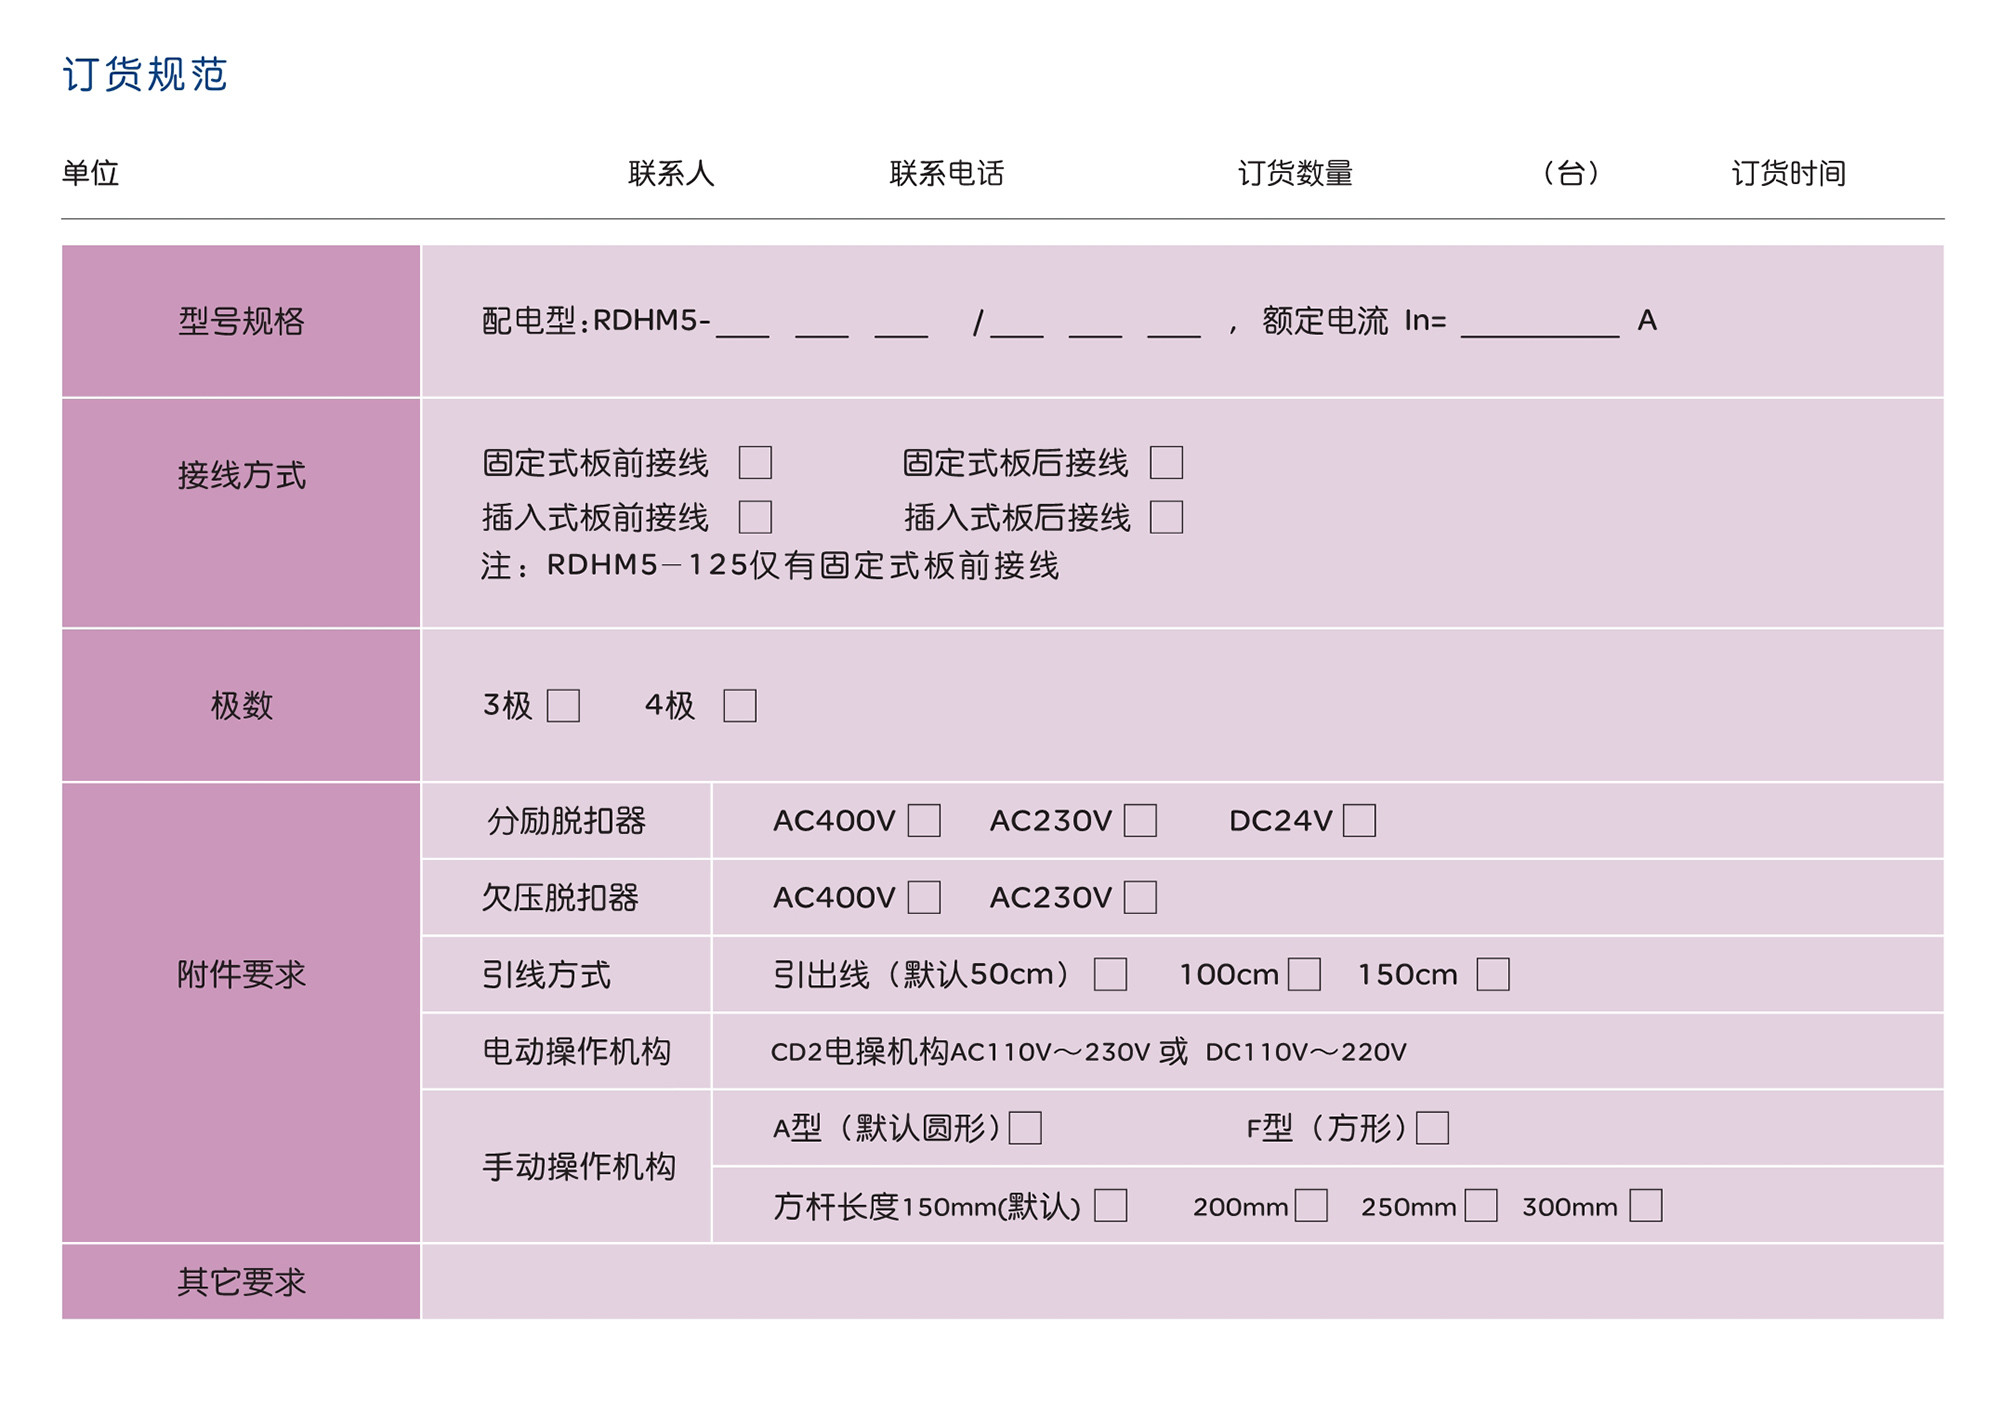2000x1401 pixels.
Task: Check AC400V for 分励脱扣器
Action: (923, 820)
